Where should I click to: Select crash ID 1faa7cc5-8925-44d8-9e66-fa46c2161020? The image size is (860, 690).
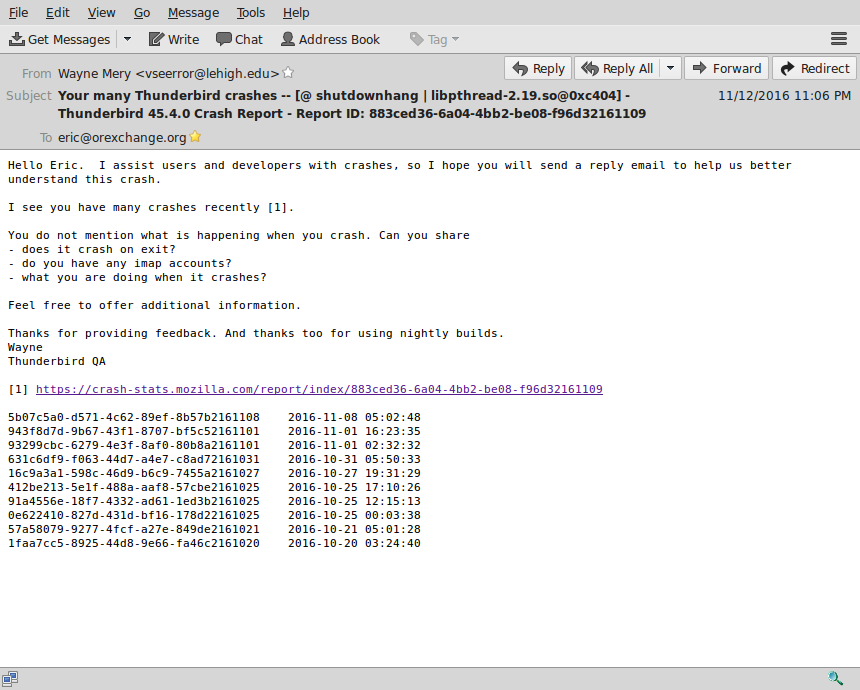click(134, 544)
